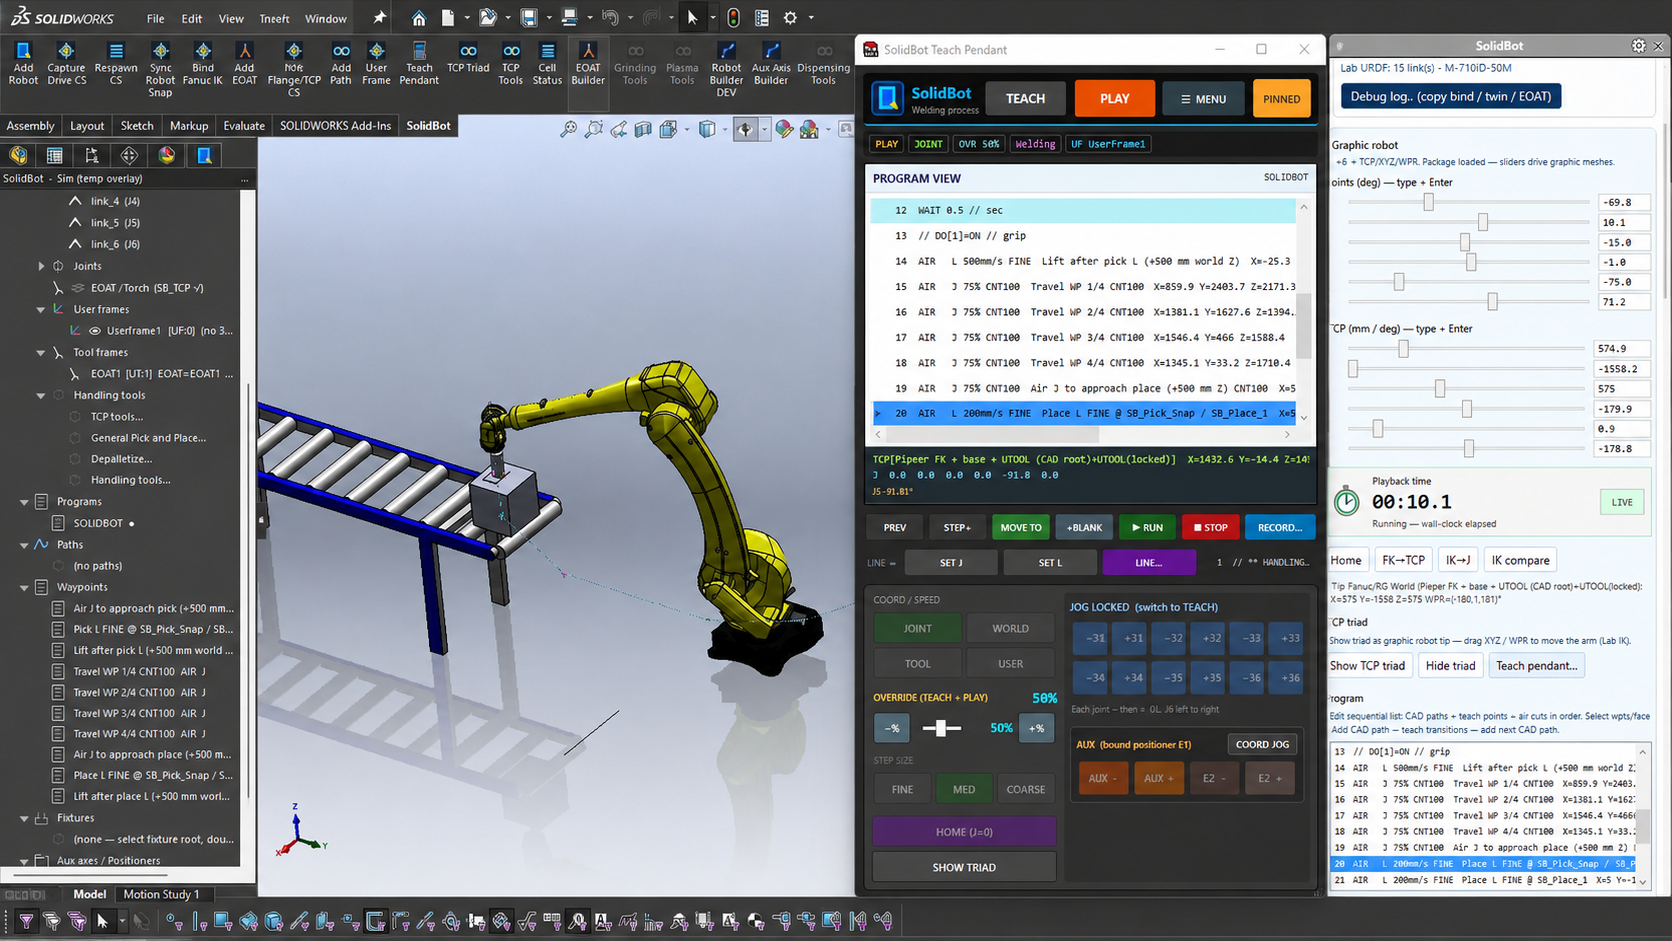Open TCP Tools in ribbon
This screenshot has width=1672, height=941.
pyautogui.click(x=511, y=63)
